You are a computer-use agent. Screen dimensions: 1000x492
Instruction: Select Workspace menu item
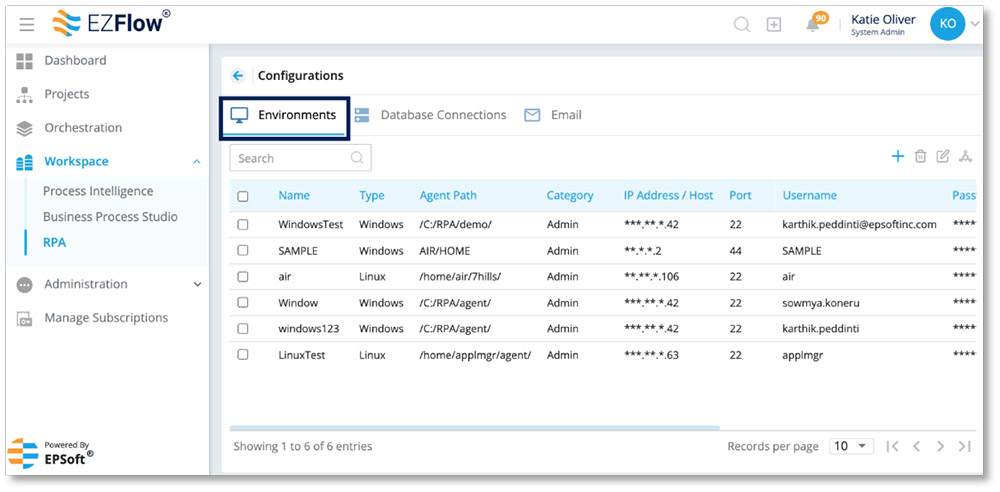(x=76, y=161)
